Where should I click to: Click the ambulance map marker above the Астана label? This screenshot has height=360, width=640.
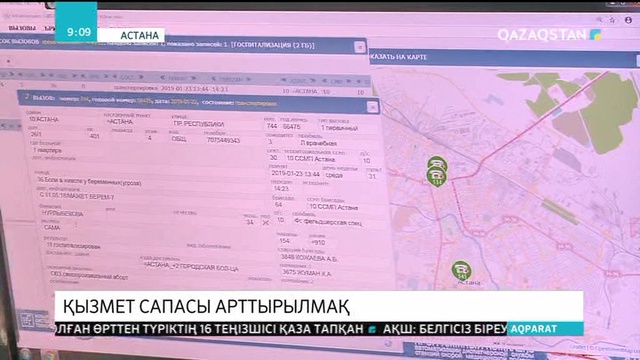[x=461, y=271]
